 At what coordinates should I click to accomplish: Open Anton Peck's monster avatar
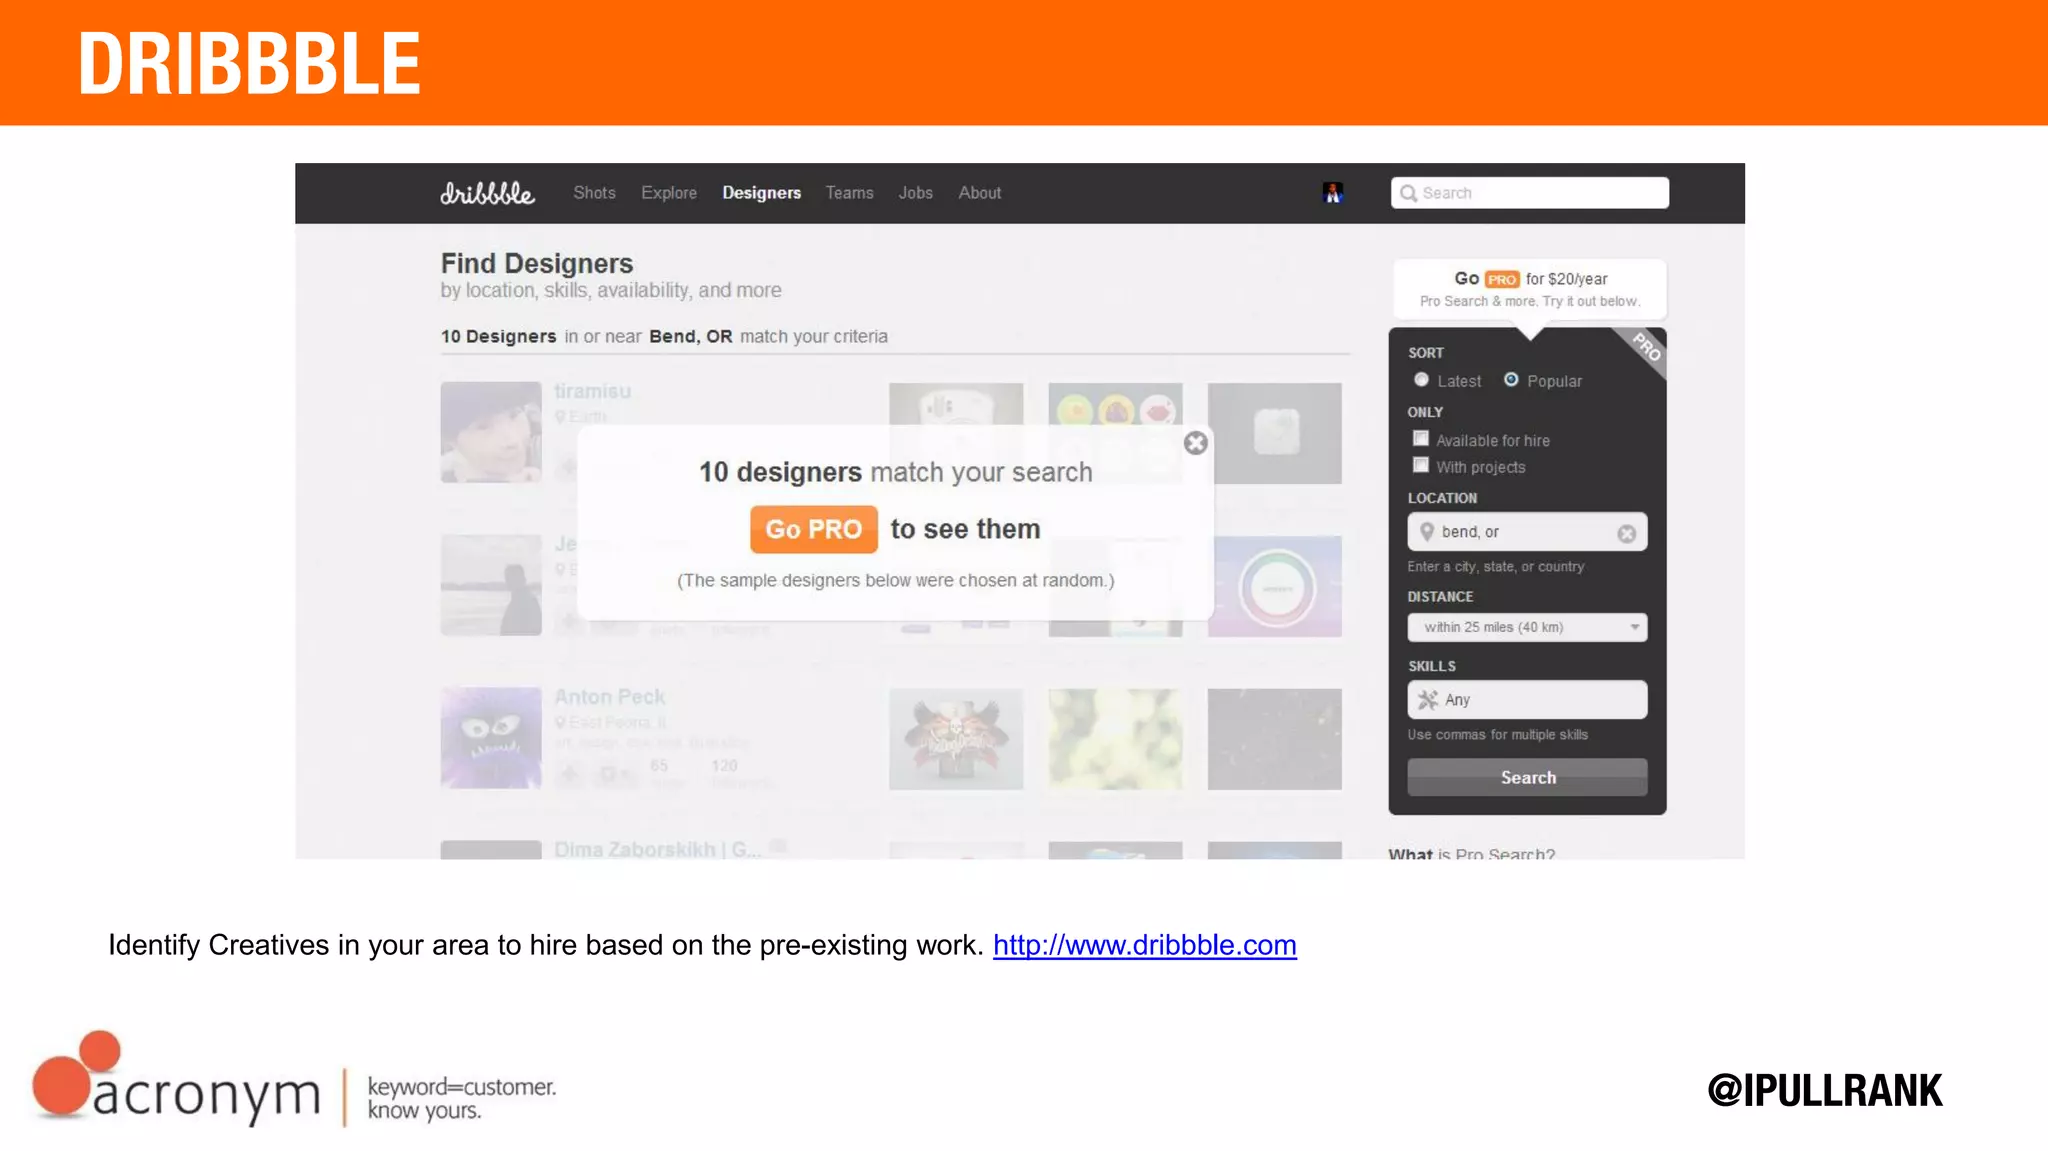click(x=491, y=738)
